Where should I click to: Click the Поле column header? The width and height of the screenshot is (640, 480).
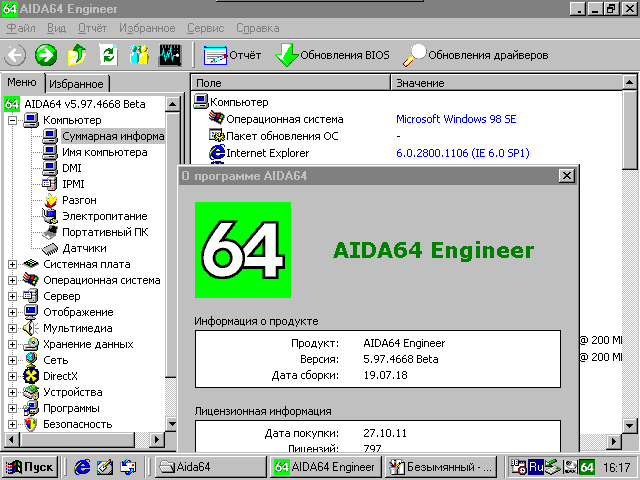point(290,83)
